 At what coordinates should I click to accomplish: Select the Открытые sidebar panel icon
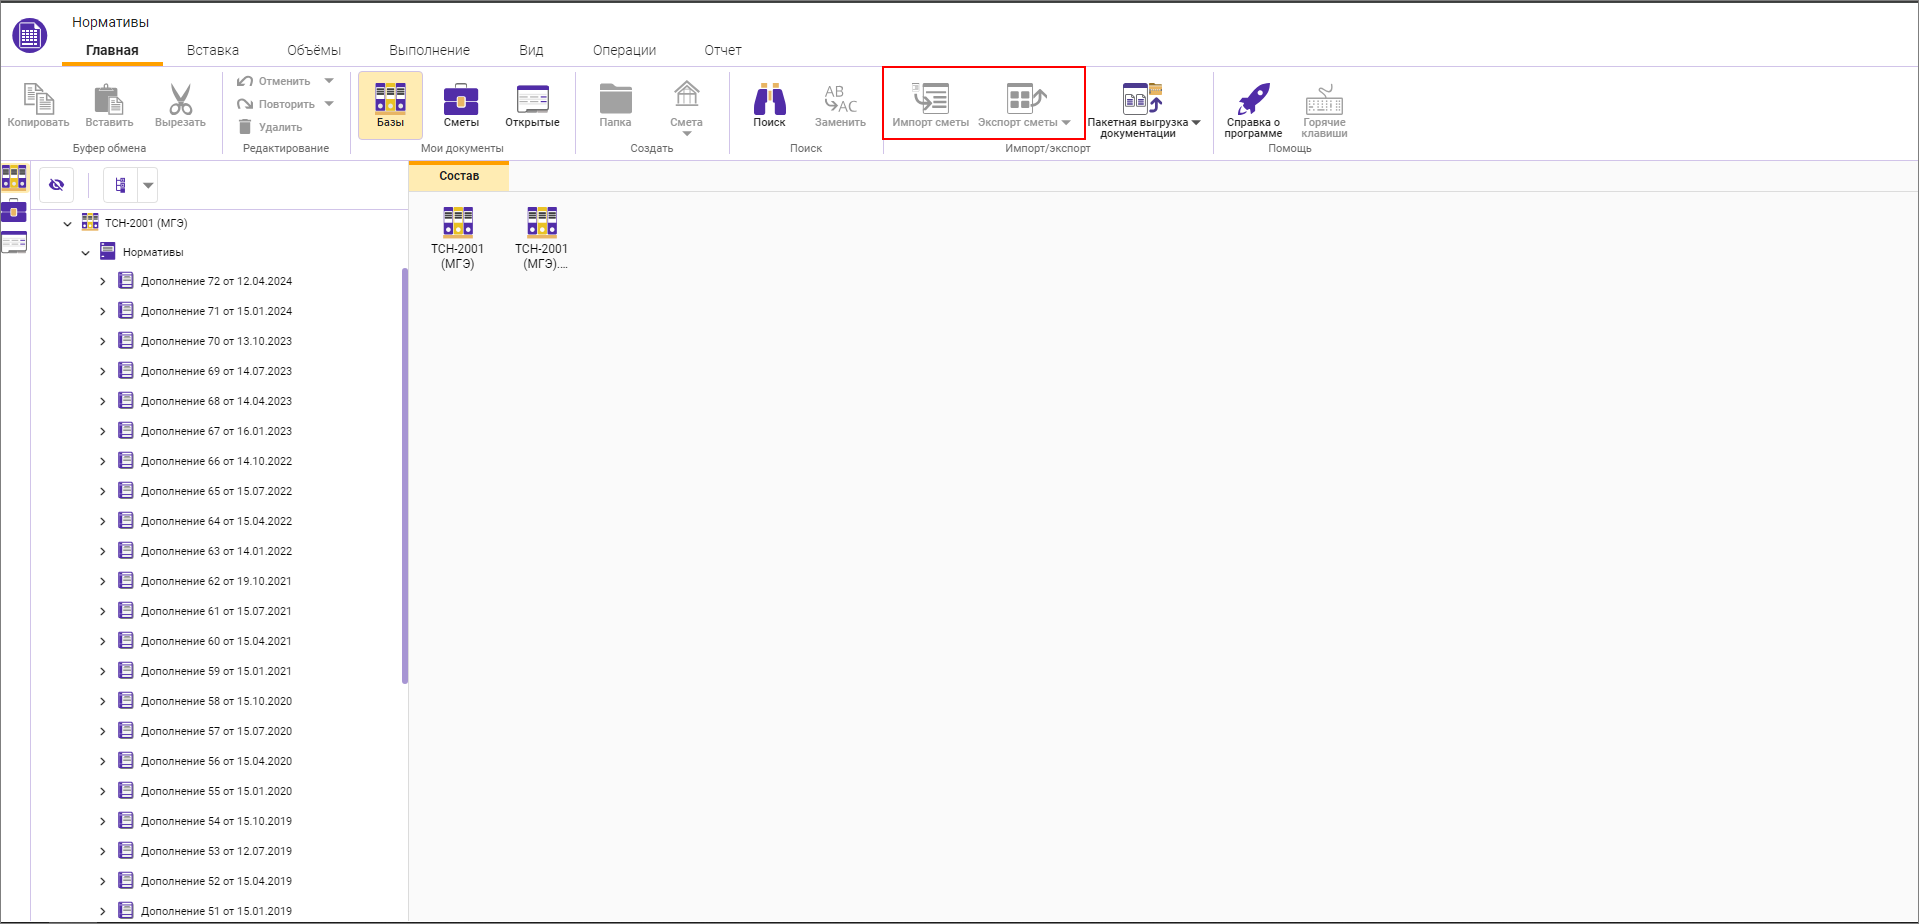pyautogui.click(x=14, y=242)
